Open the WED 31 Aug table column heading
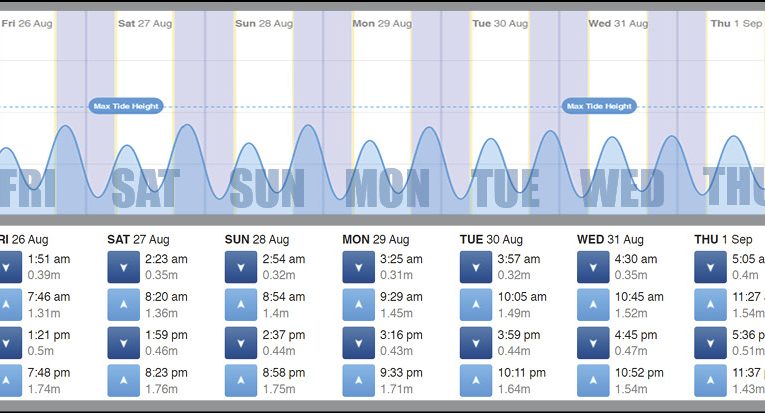 609,240
